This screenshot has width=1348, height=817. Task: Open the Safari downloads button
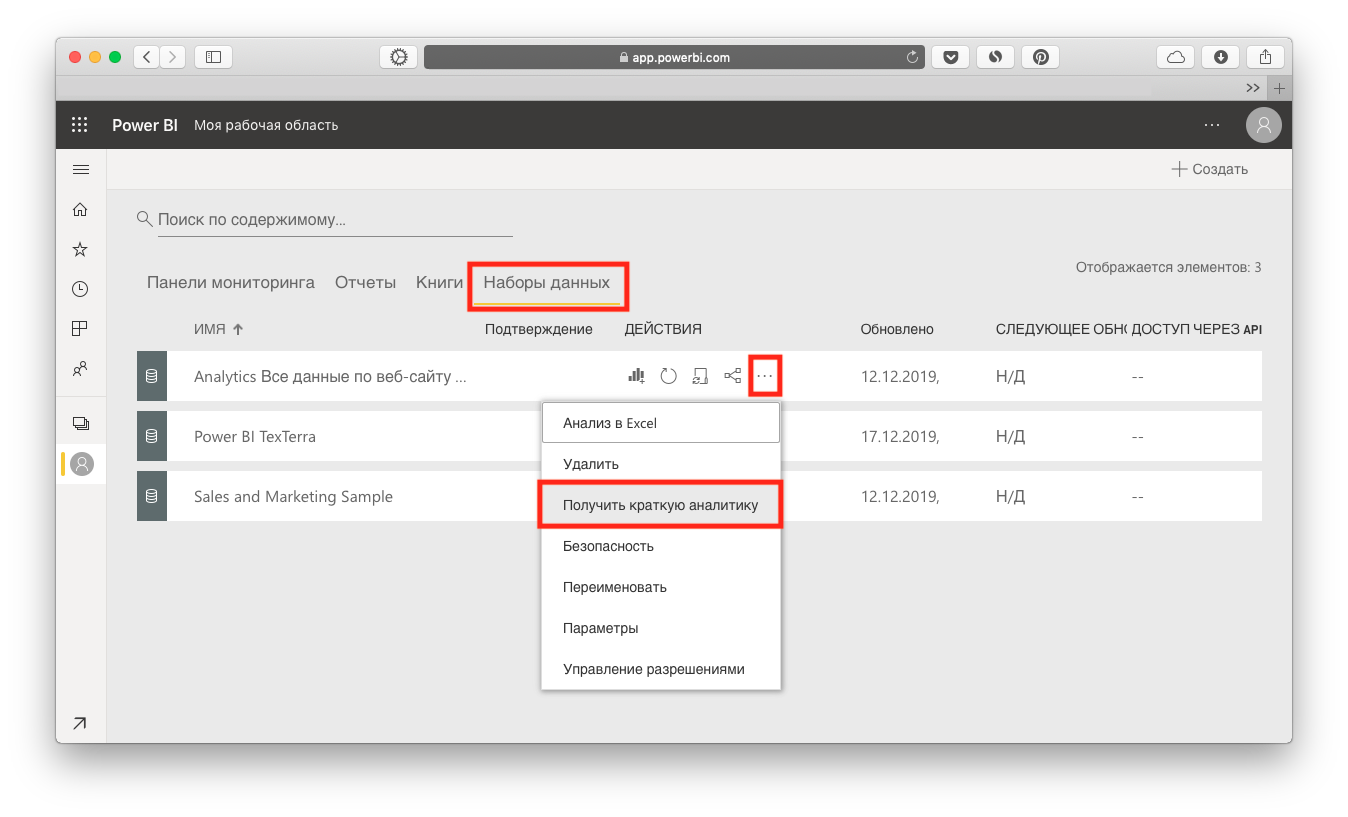pyautogui.click(x=1220, y=57)
